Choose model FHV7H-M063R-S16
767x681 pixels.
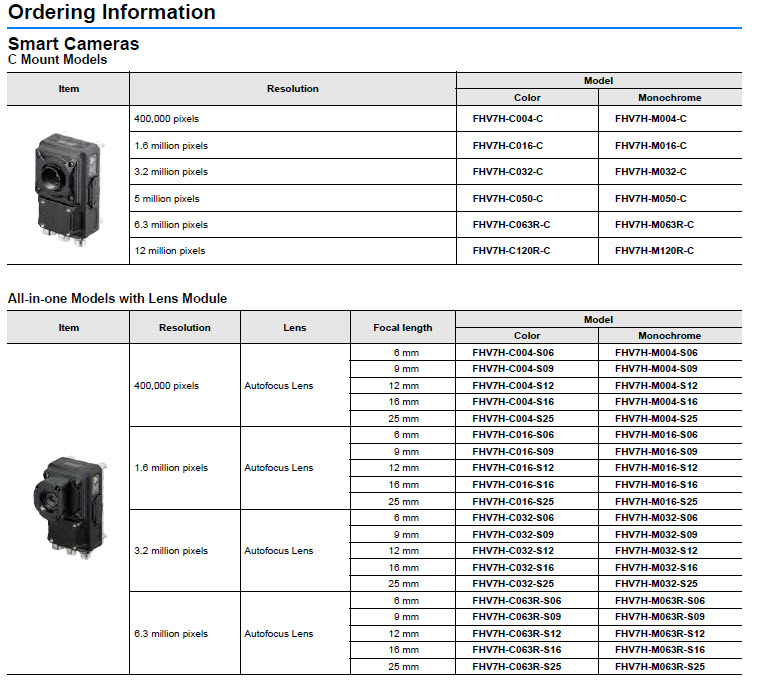point(659,650)
